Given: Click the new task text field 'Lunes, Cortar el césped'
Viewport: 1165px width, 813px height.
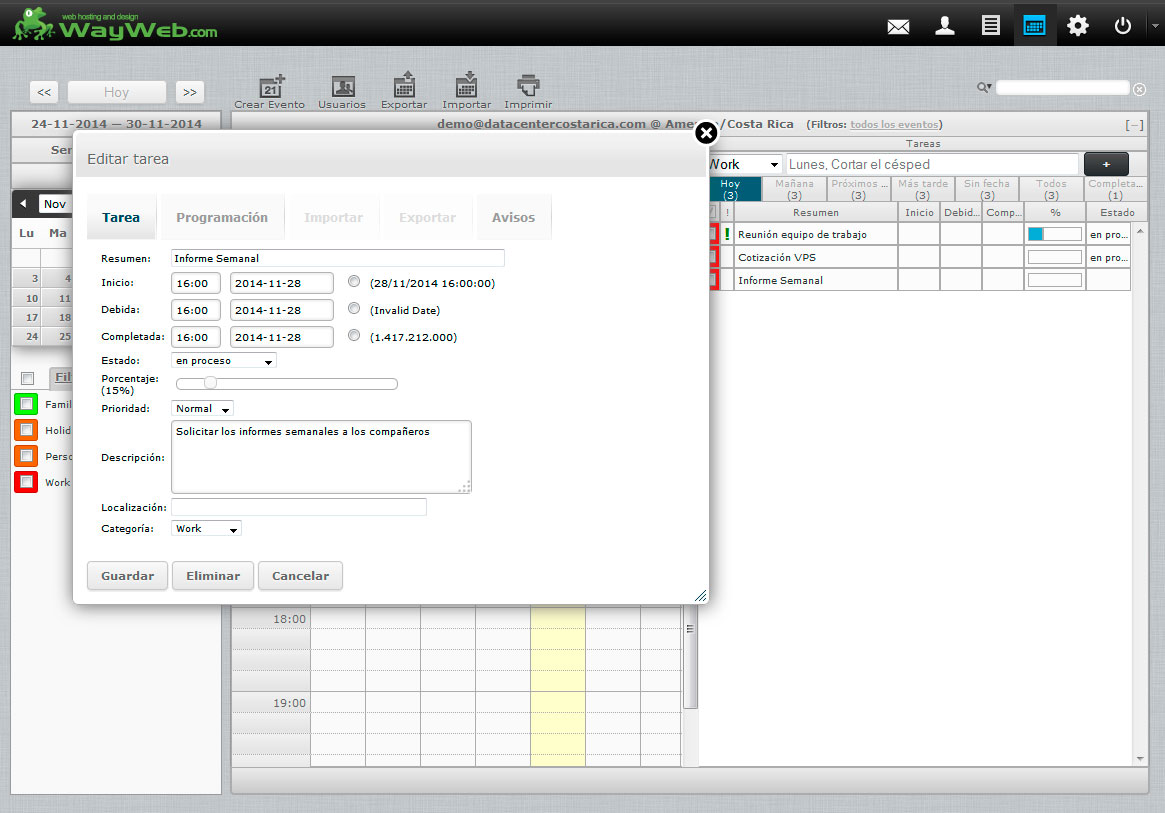Looking at the screenshot, I should pos(932,164).
